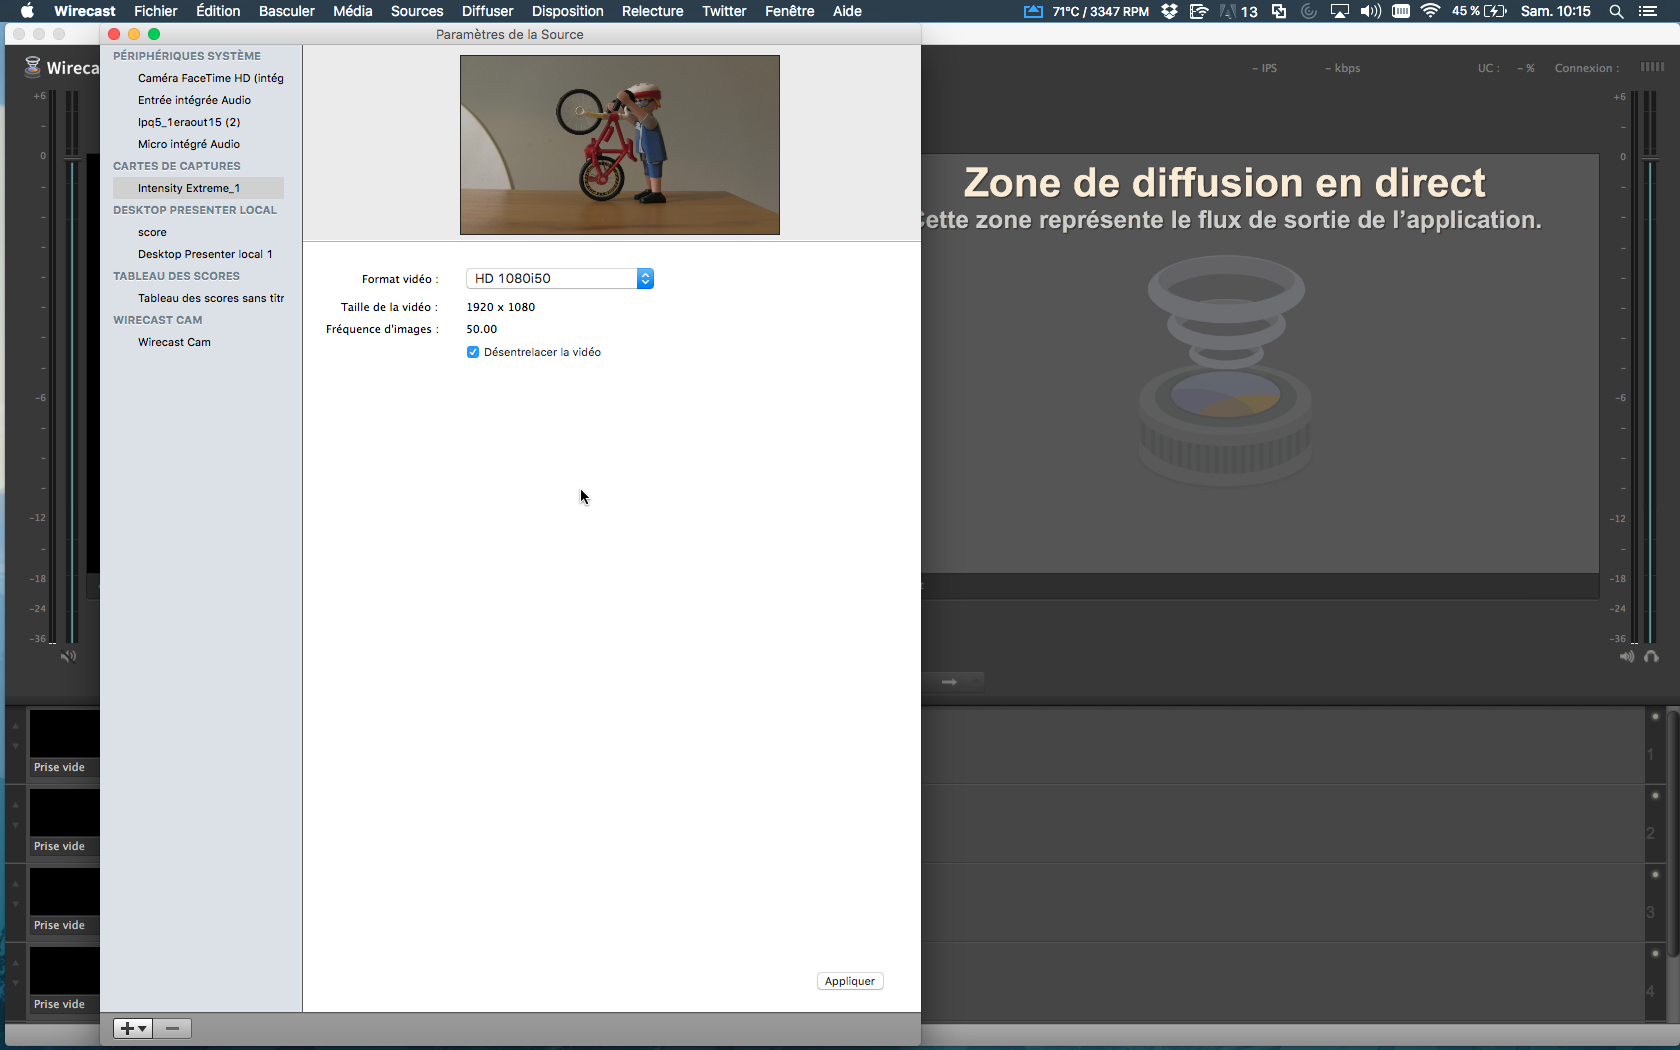Select Desktop Presenter local 1 source

[x=205, y=254]
